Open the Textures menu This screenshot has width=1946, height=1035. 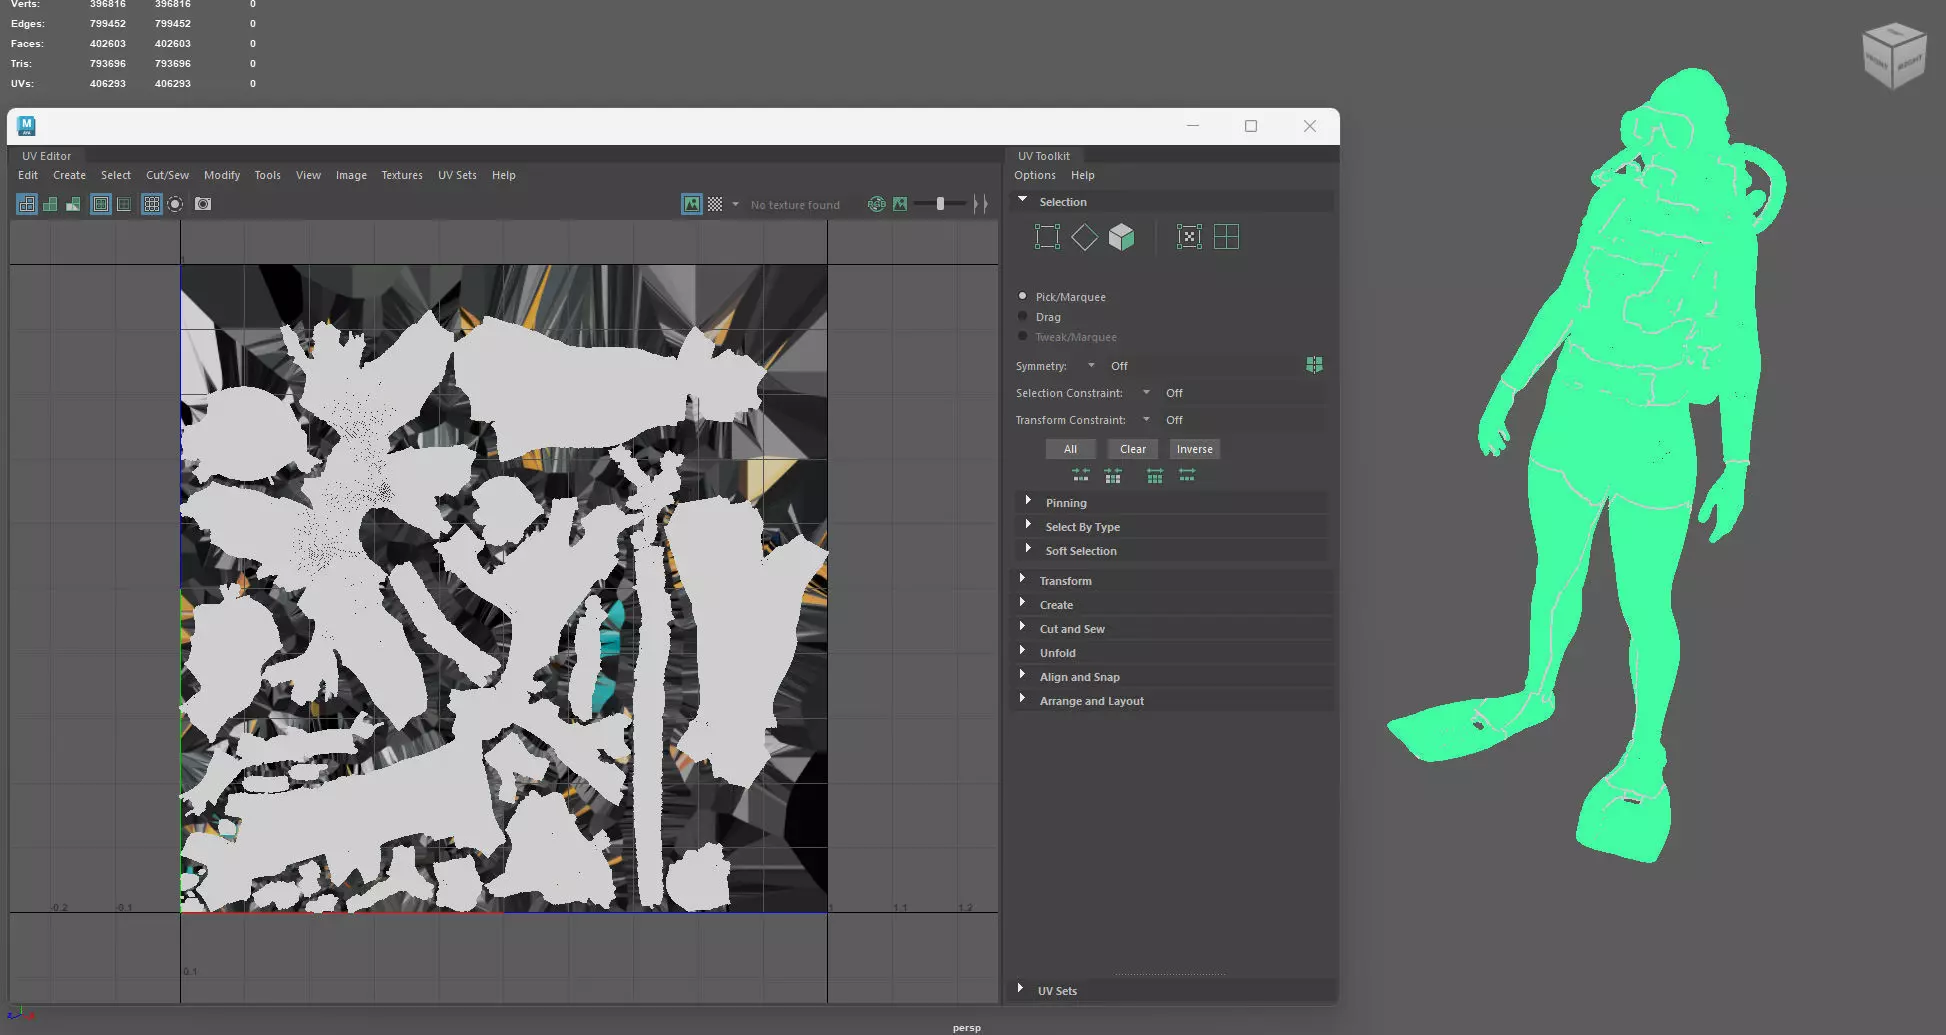(x=402, y=175)
